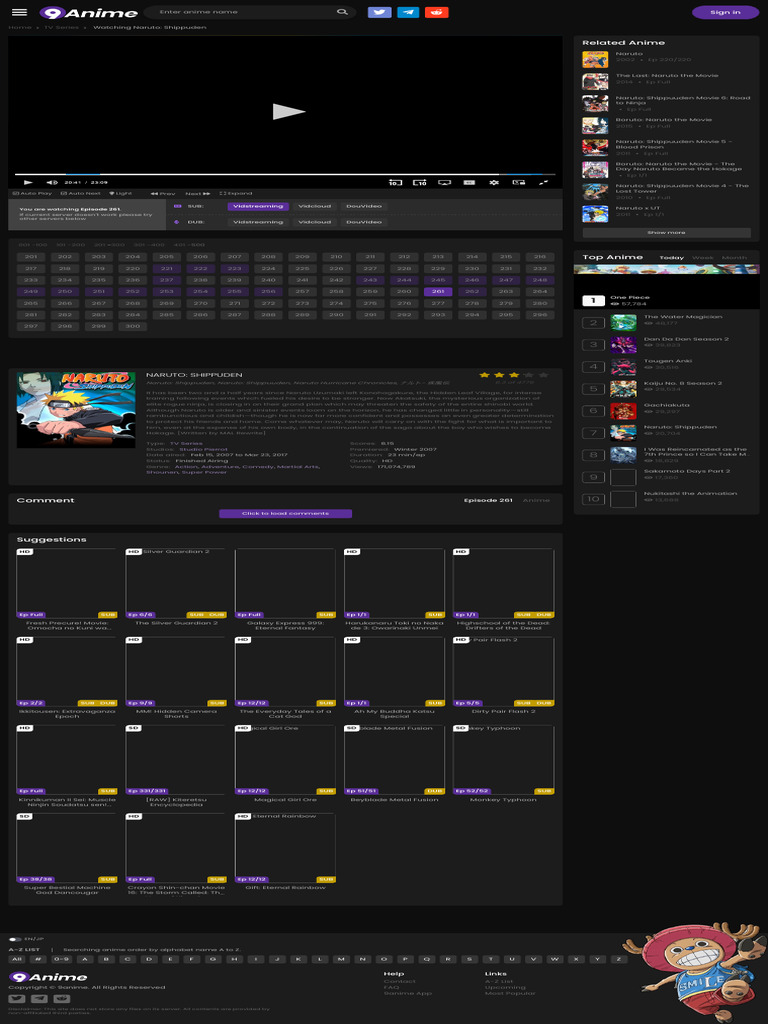Switch to 001-100 episode range

pos(33,245)
